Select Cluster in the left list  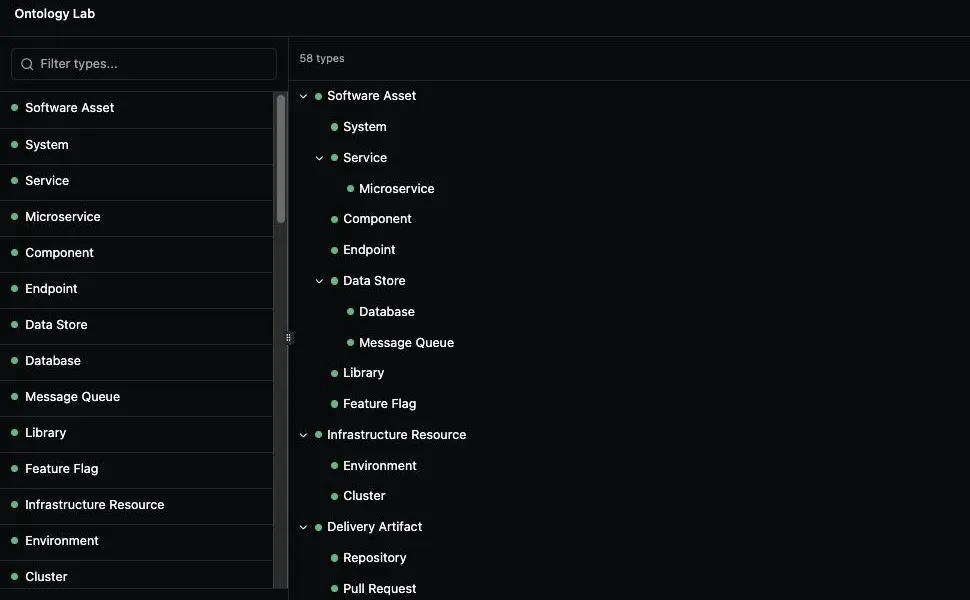pos(136,576)
